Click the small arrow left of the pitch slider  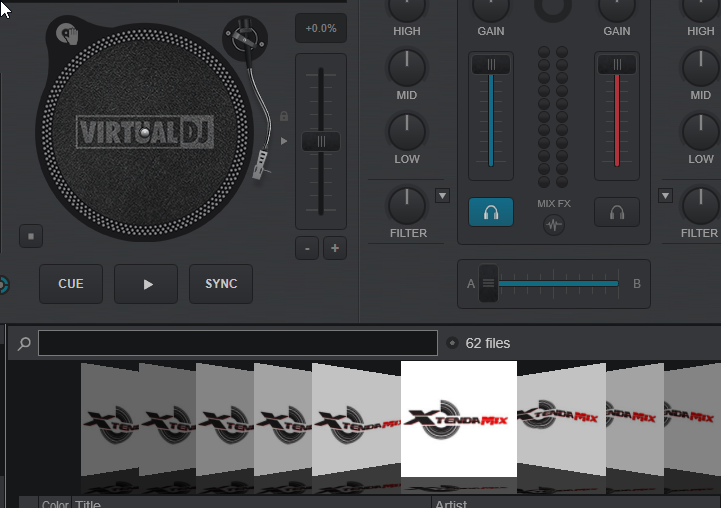(x=284, y=141)
